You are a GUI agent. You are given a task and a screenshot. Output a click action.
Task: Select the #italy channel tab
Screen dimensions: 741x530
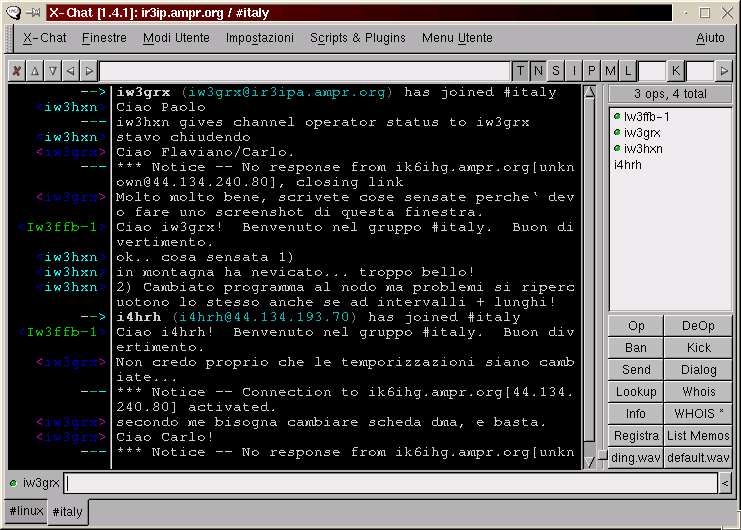68,512
